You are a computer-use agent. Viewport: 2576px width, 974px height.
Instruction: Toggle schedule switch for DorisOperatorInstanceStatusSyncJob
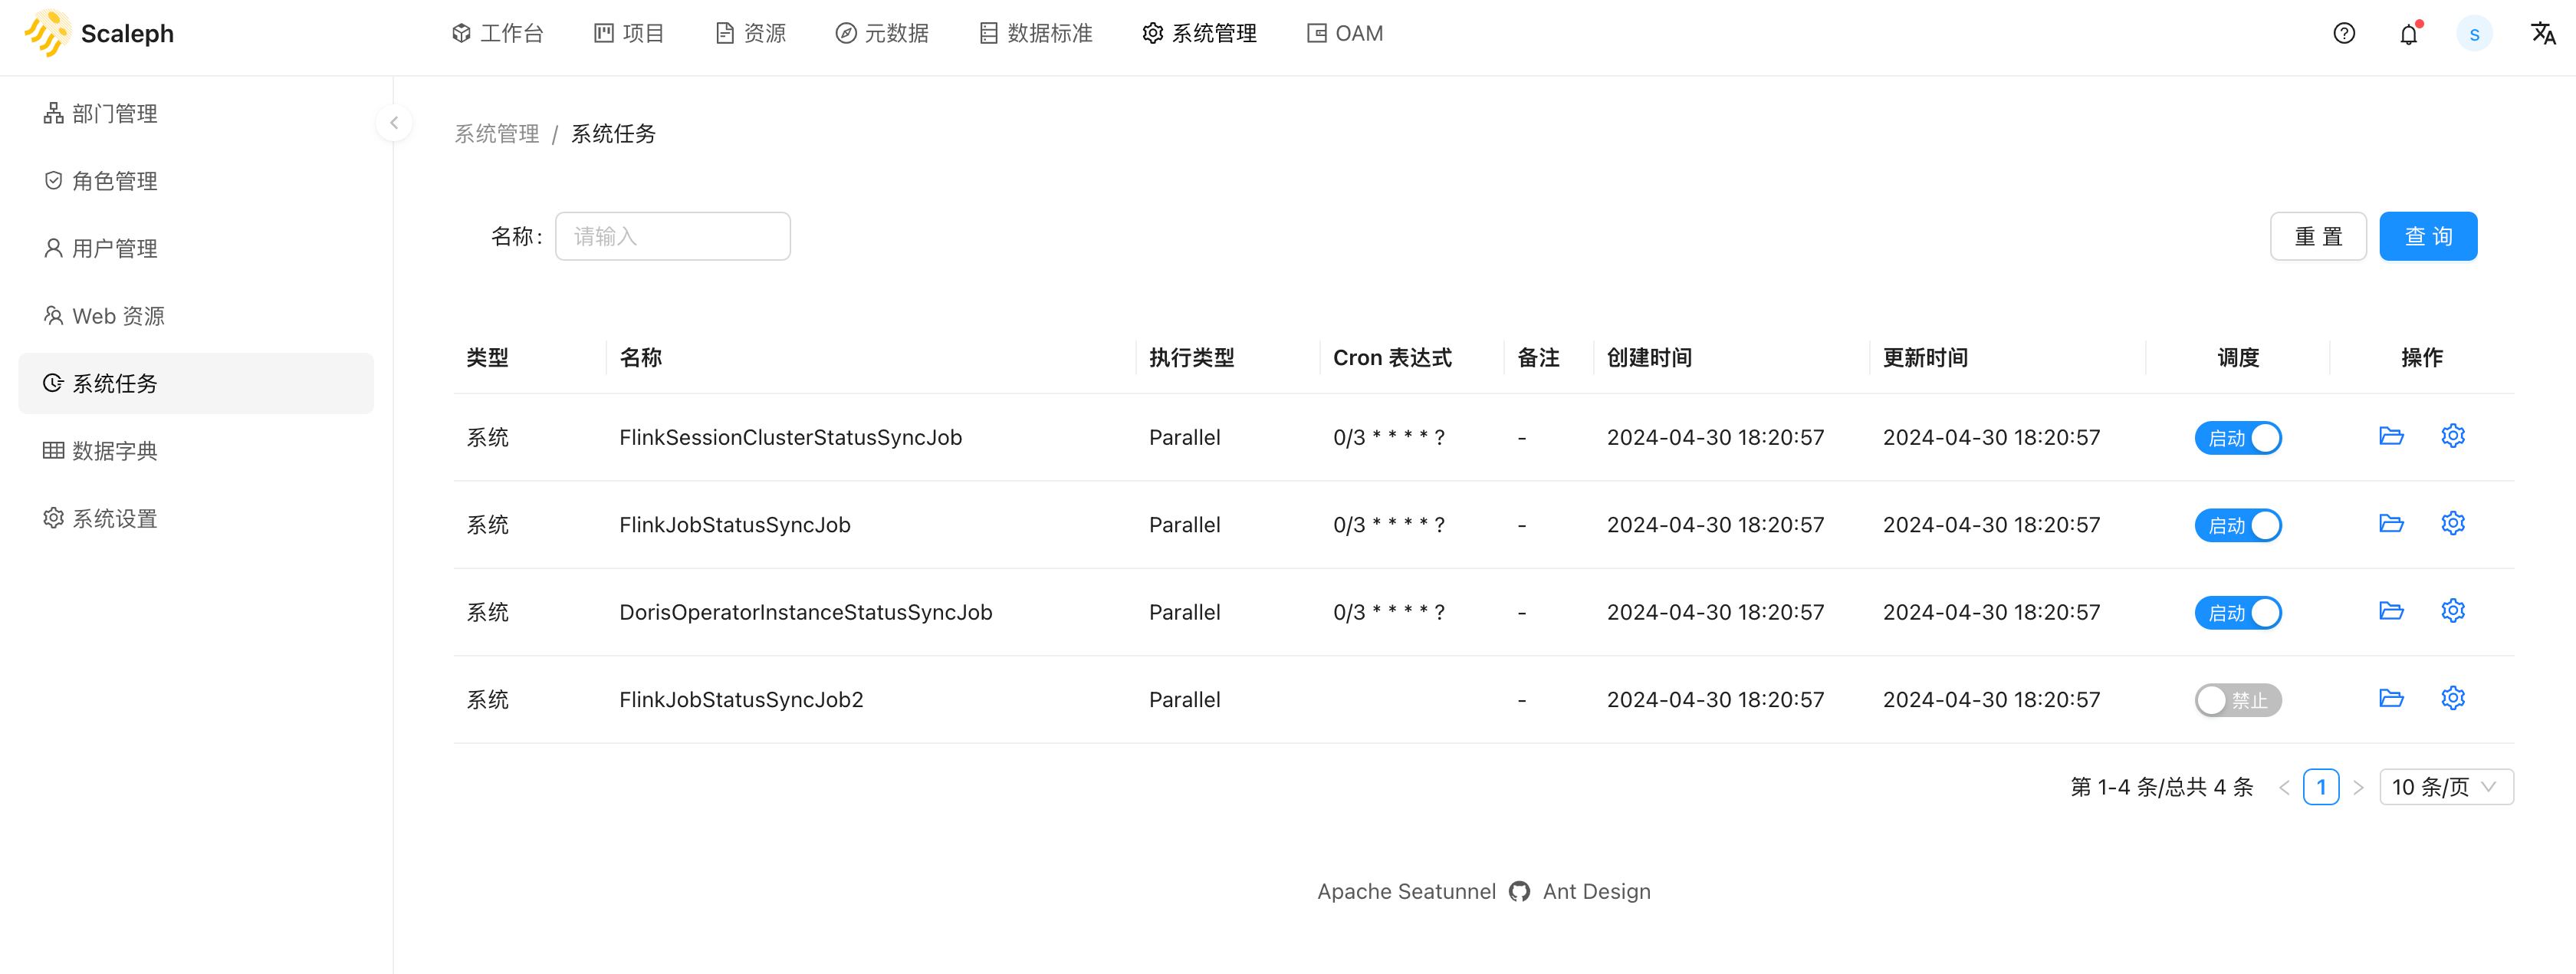coord(2238,613)
